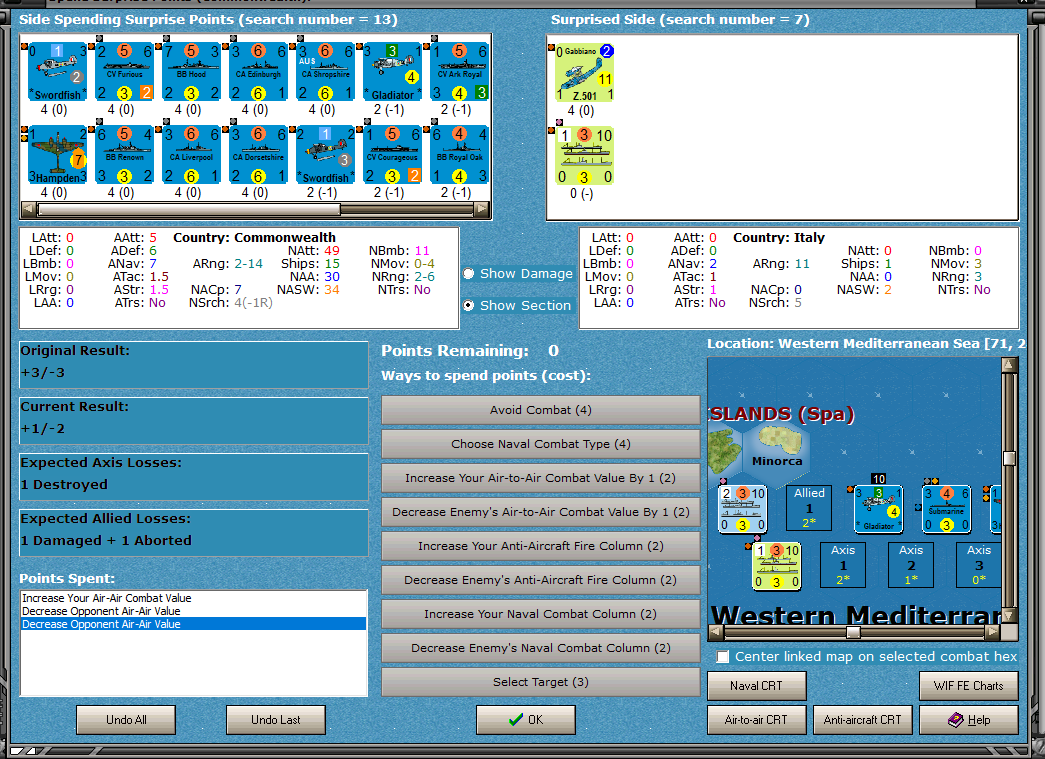This screenshot has height=759, width=1045.
Task: Select the Italian ship counter under Z.501
Action: click(x=584, y=156)
